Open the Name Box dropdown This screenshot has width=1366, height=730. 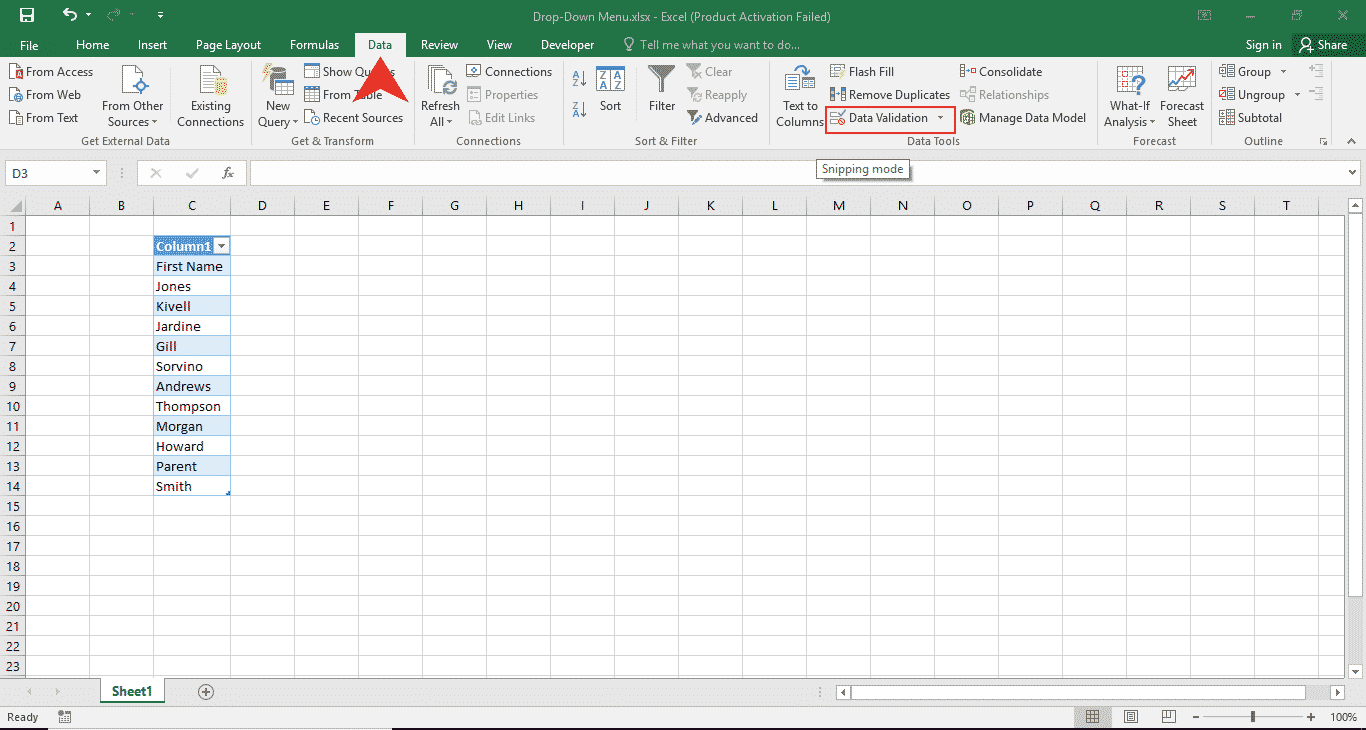coord(96,173)
